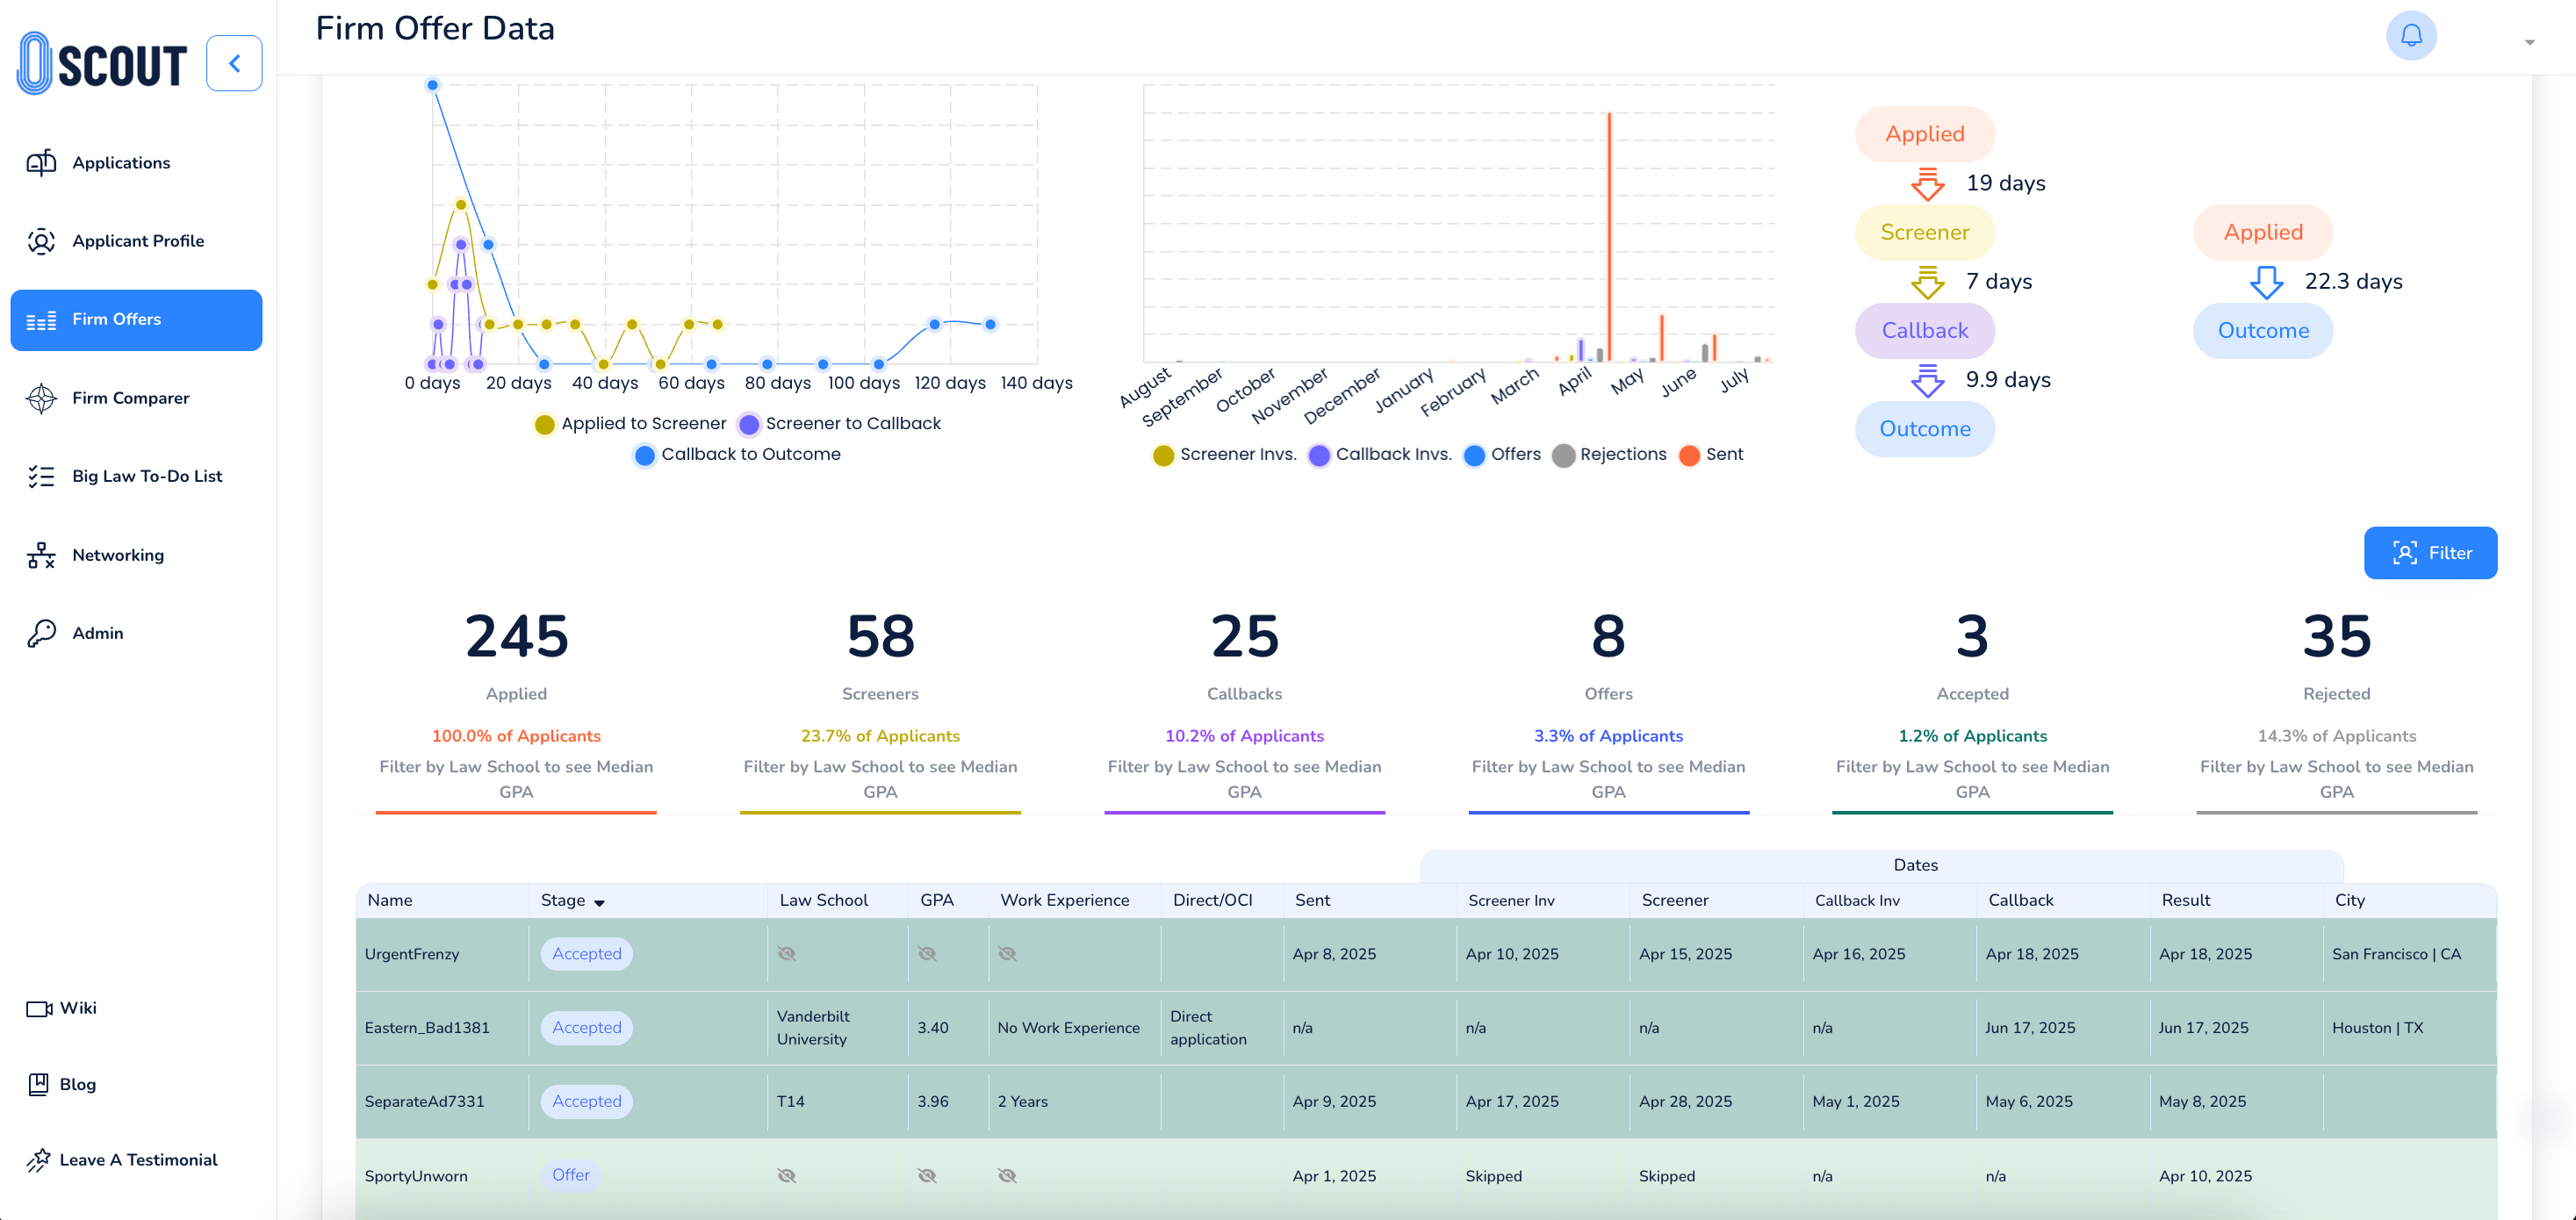
Task: Open the Applications mailbox icon
Action: 41,162
